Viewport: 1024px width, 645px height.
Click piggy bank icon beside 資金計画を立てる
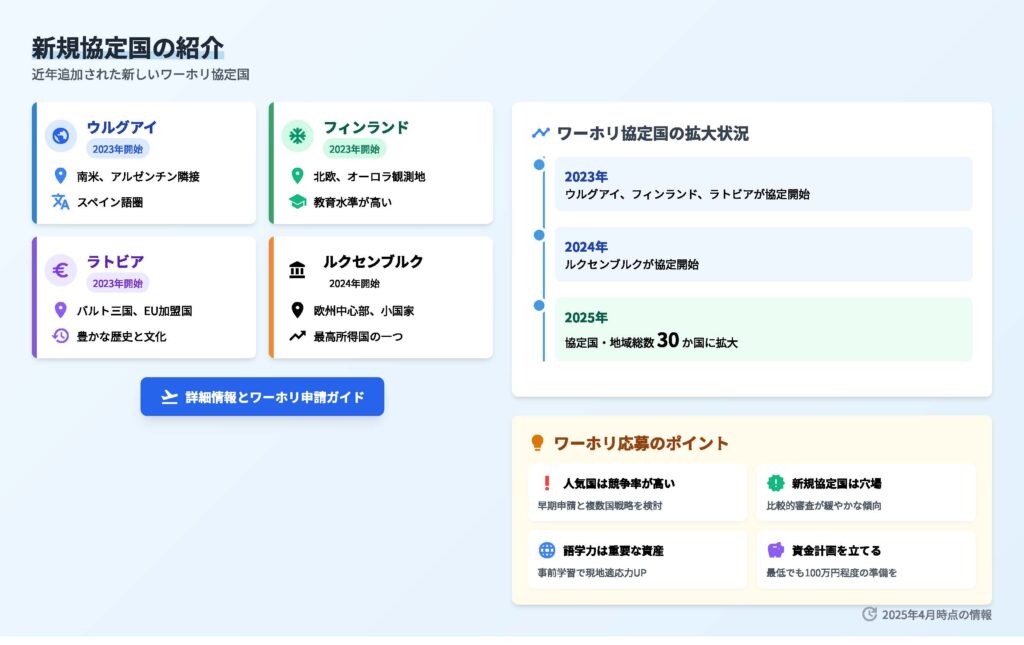(775, 550)
